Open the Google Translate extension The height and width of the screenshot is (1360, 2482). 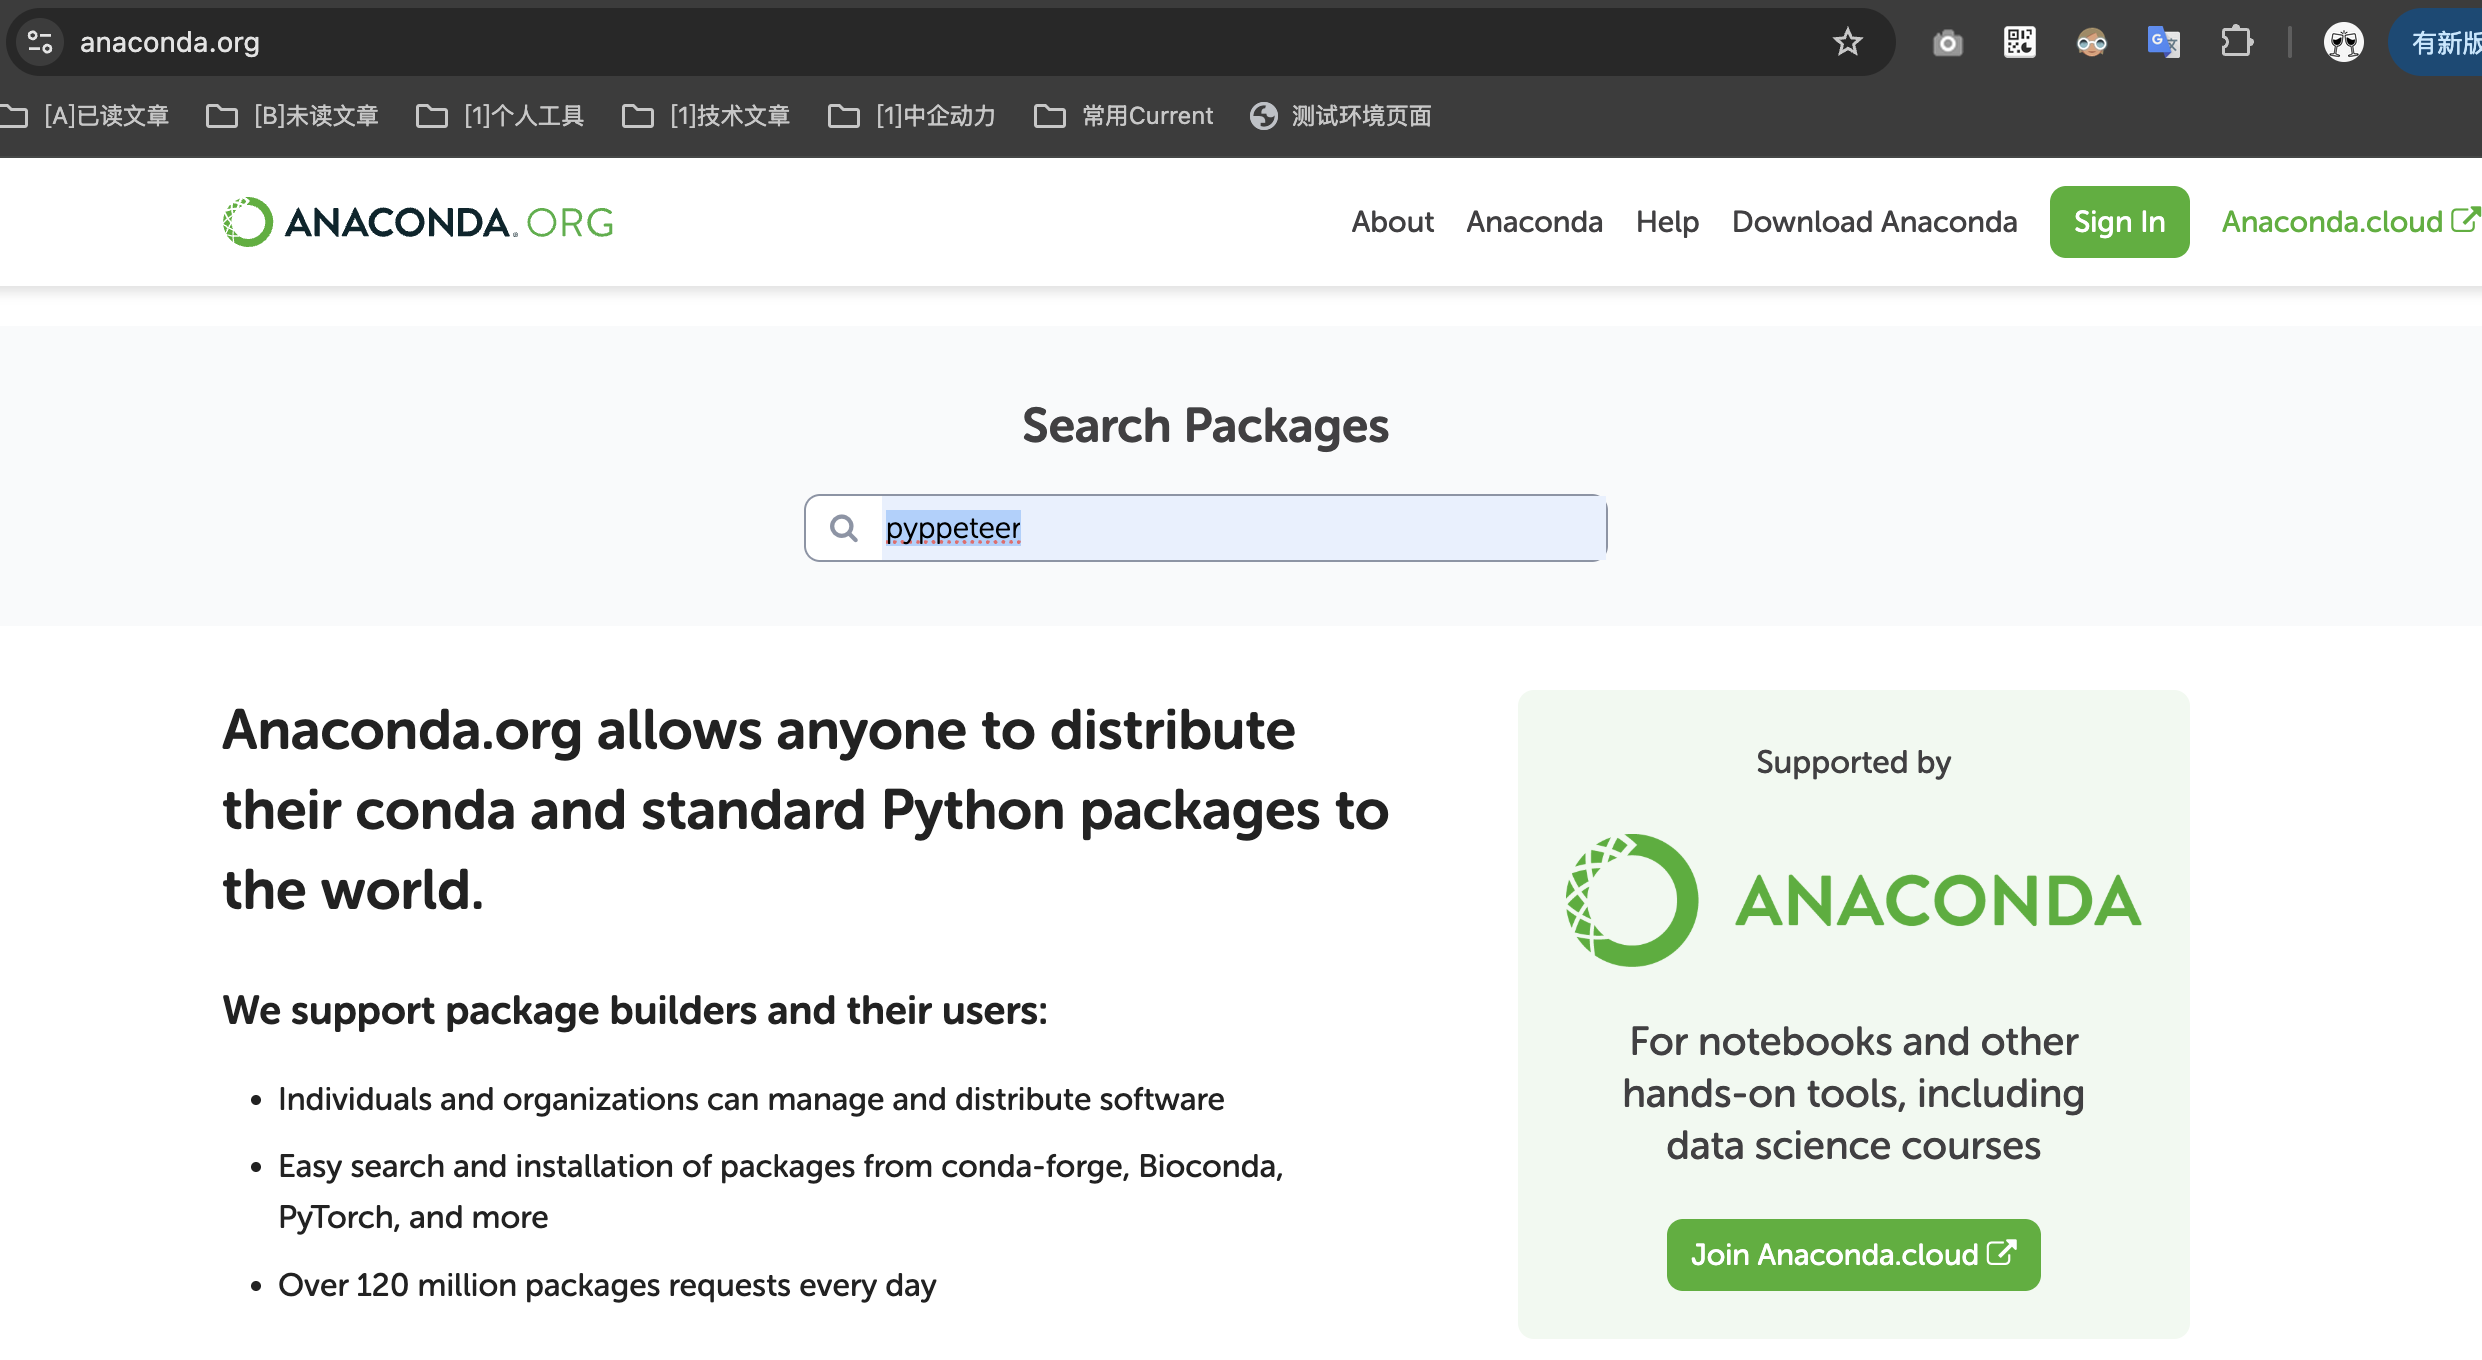click(x=2163, y=42)
